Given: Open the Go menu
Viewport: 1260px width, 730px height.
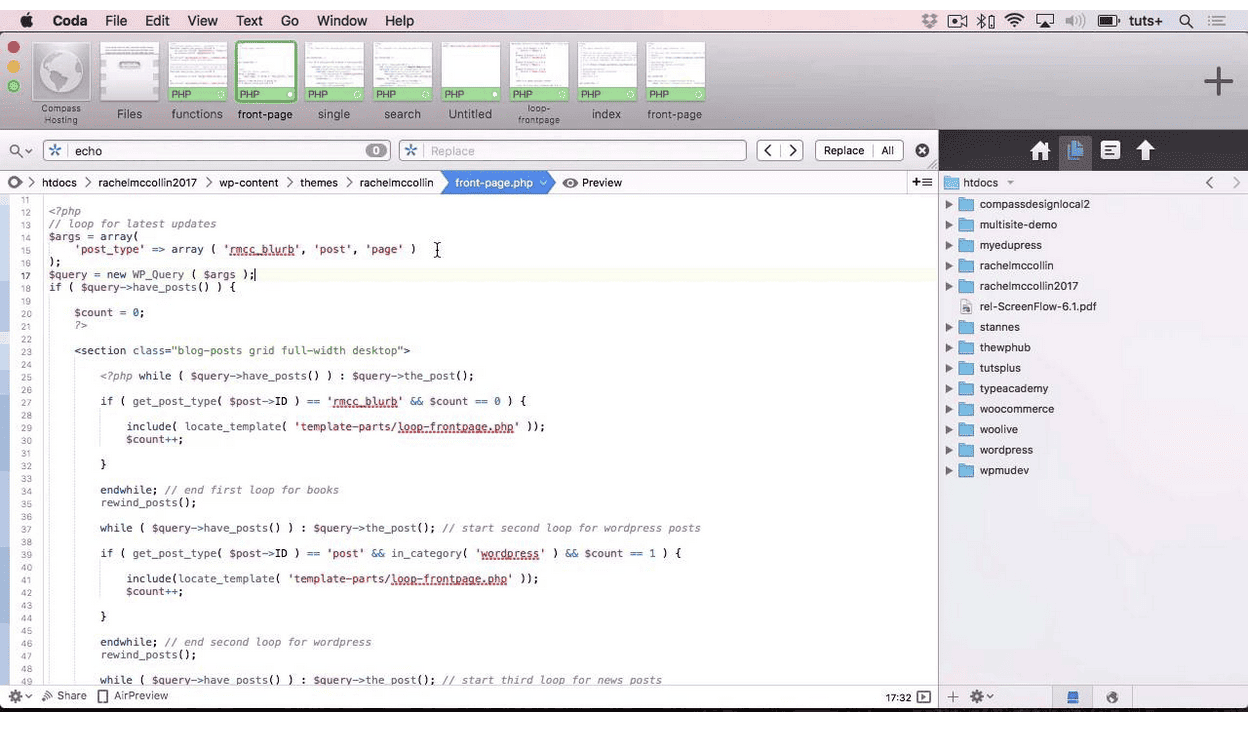Looking at the screenshot, I should (290, 21).
